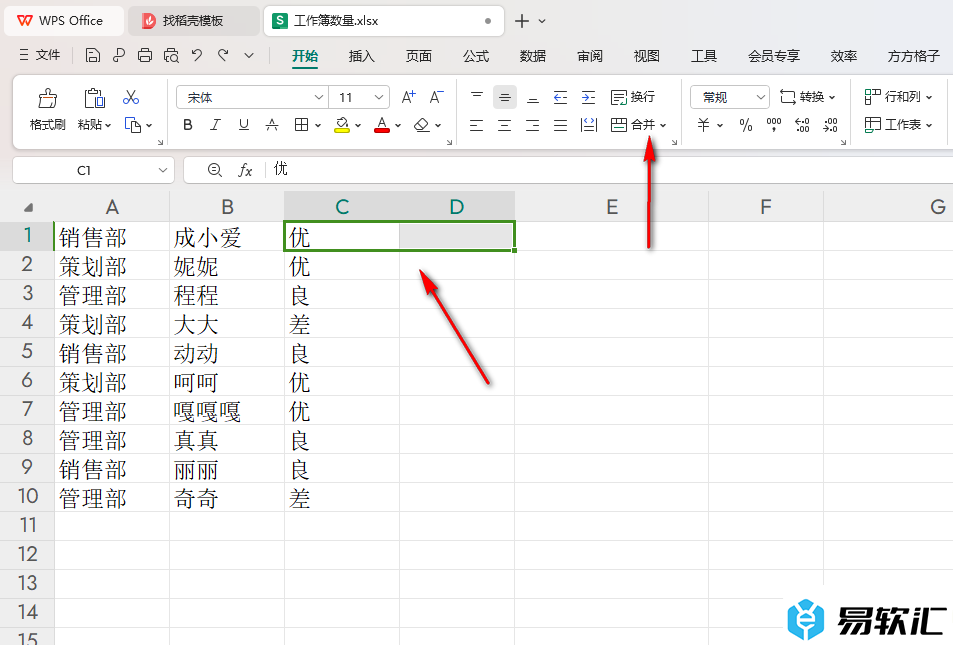Expand the Name Box C1 dropdown
The height and width of the screenshot is (645, 953).
point(162,170)
